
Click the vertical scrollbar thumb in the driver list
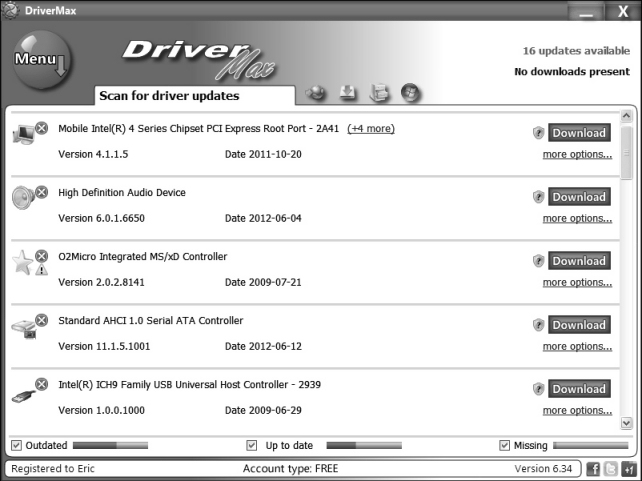[626, 153]
